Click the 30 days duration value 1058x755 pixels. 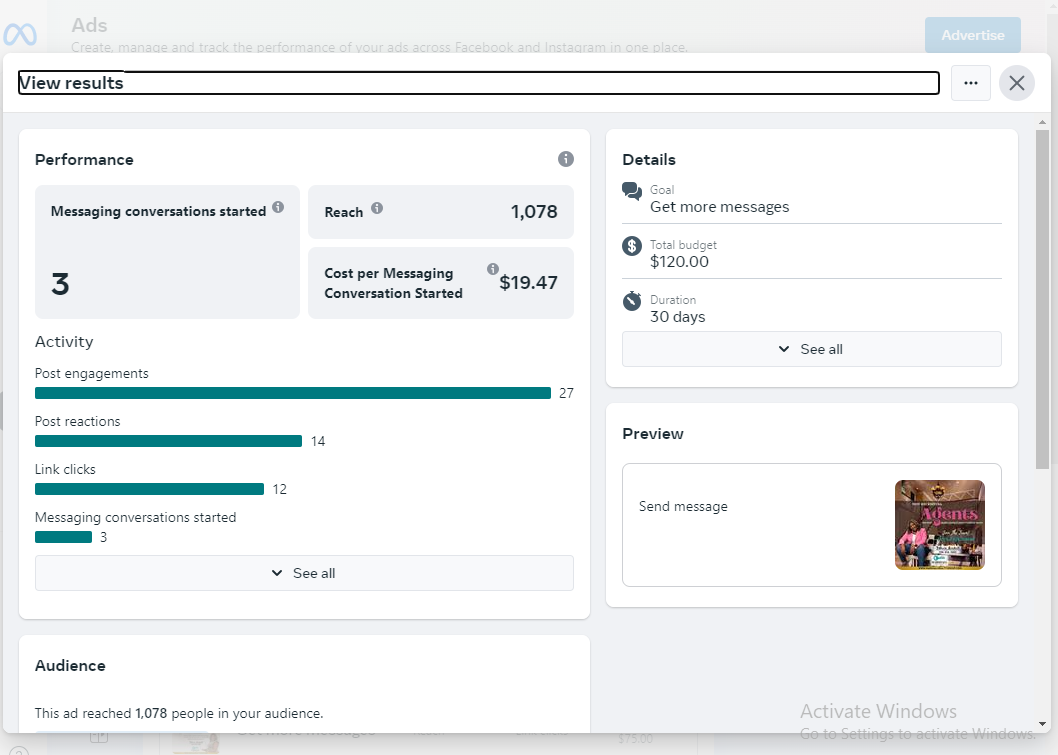point(677,316)
